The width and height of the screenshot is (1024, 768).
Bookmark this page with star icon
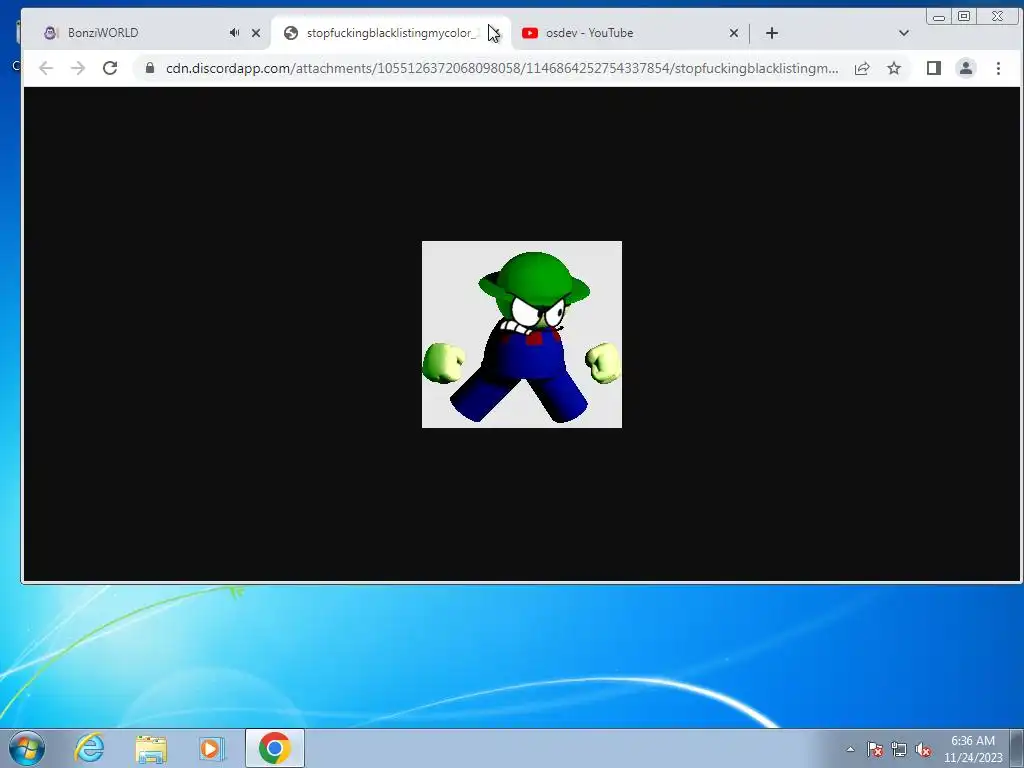coord(894,68)
